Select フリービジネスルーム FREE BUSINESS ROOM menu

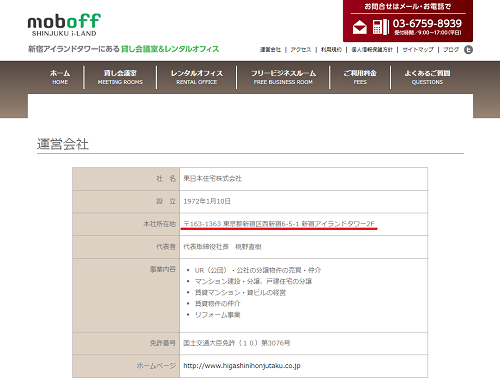tap(283, 77)
